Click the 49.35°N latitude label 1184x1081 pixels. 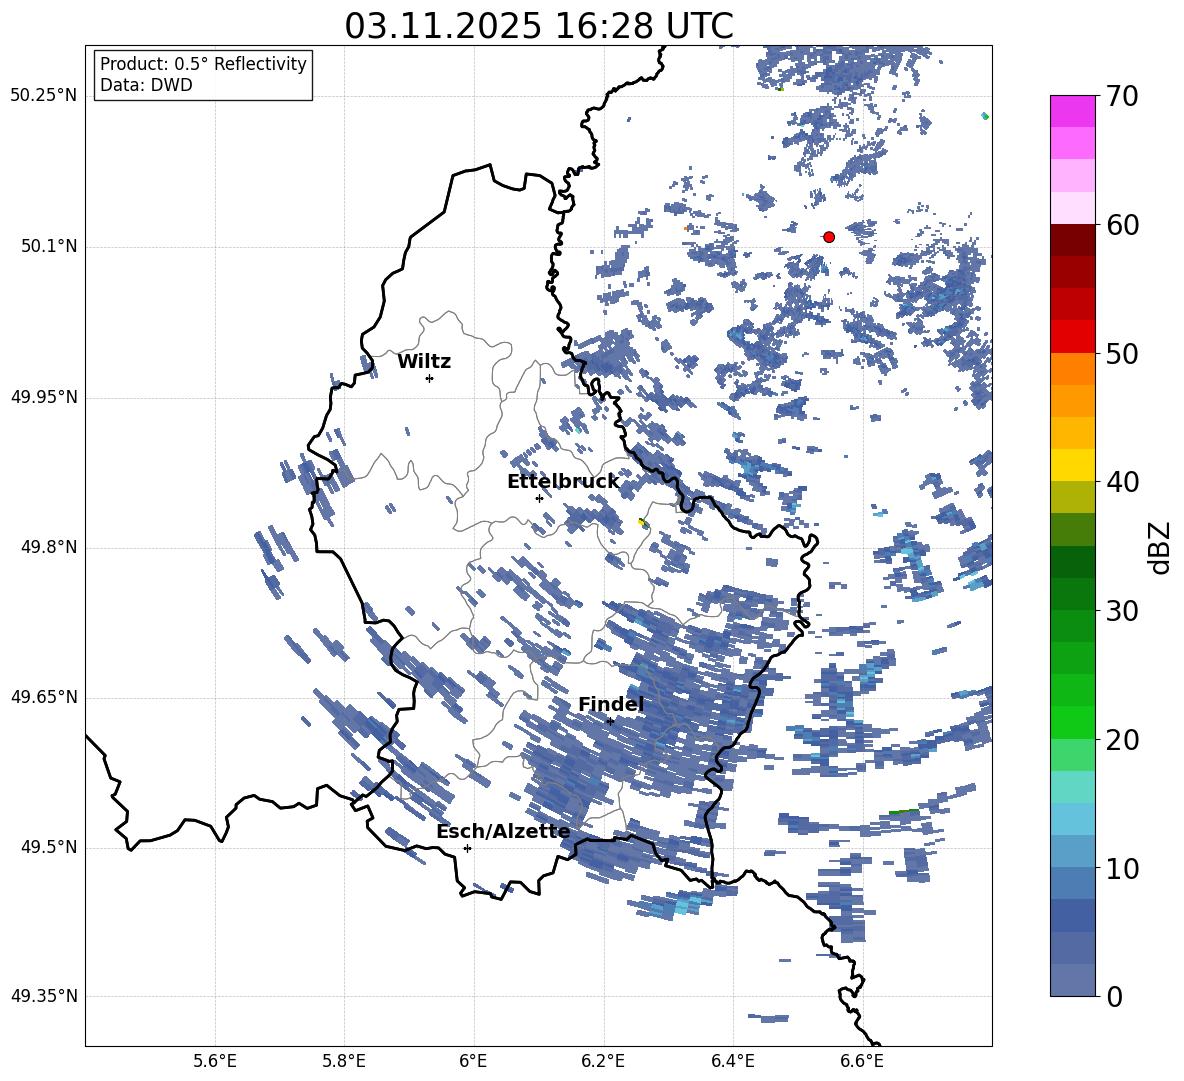pos(44,996)
